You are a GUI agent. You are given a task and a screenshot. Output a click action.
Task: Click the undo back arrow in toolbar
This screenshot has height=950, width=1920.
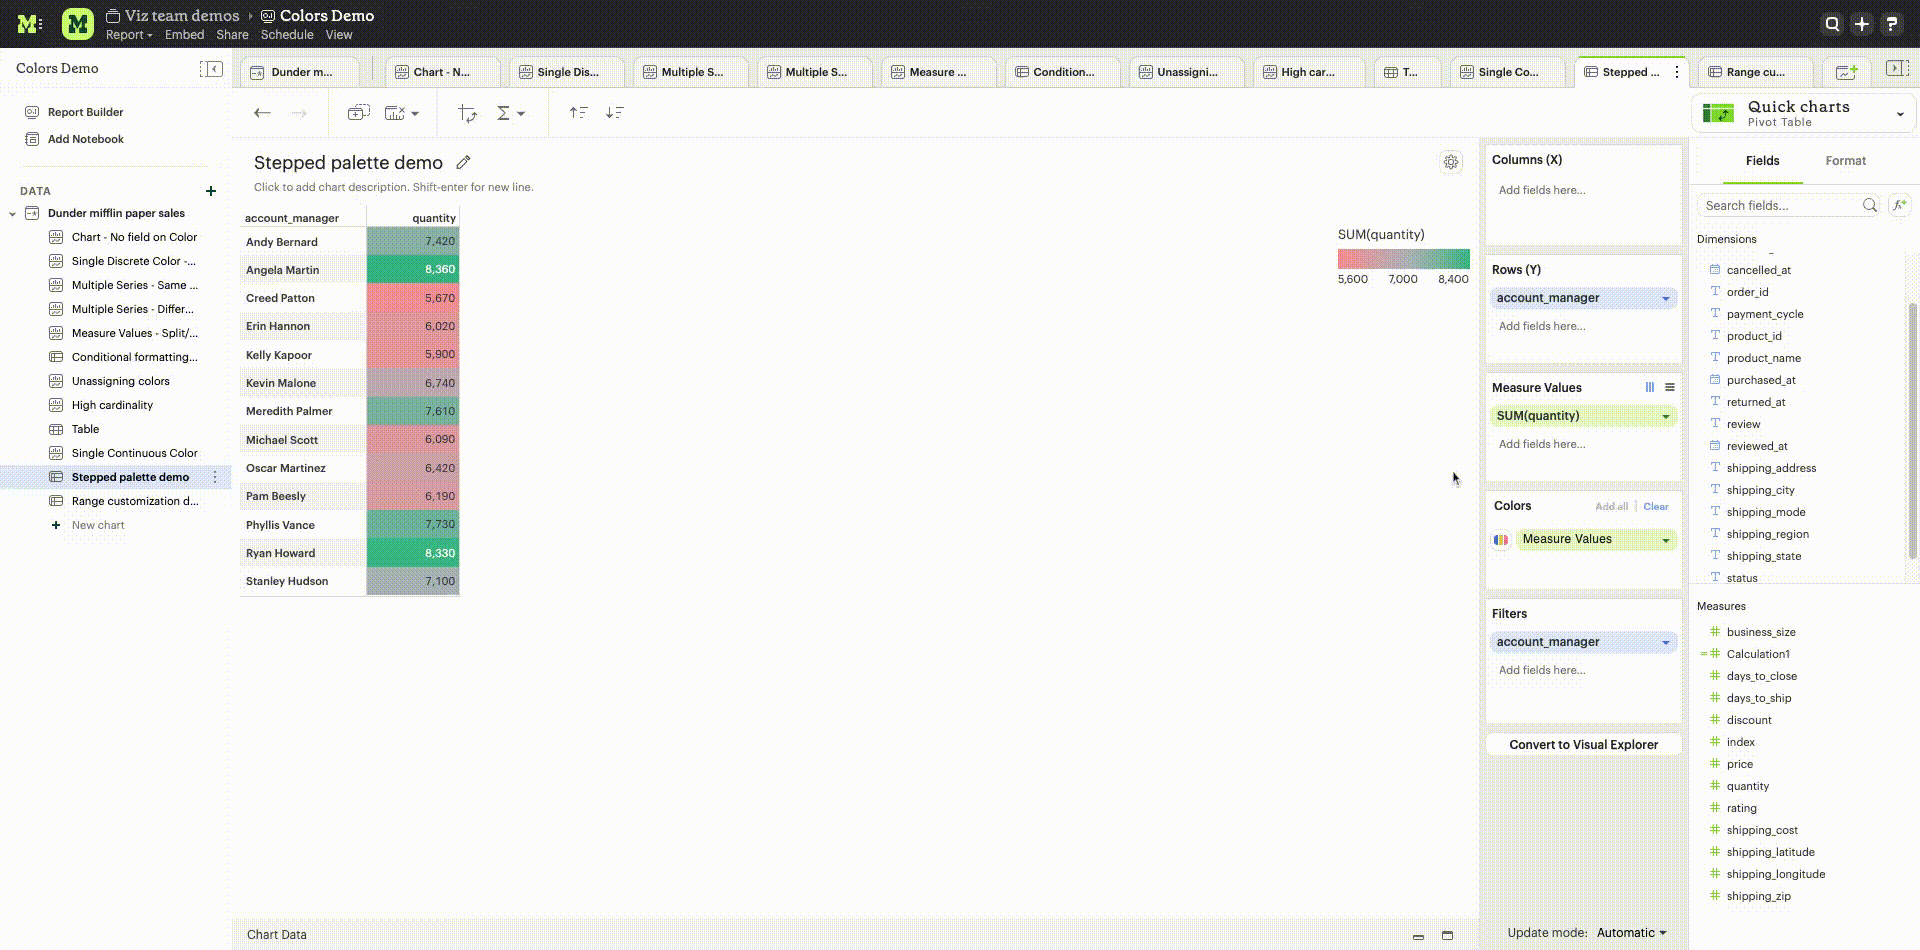pos(262,113)
